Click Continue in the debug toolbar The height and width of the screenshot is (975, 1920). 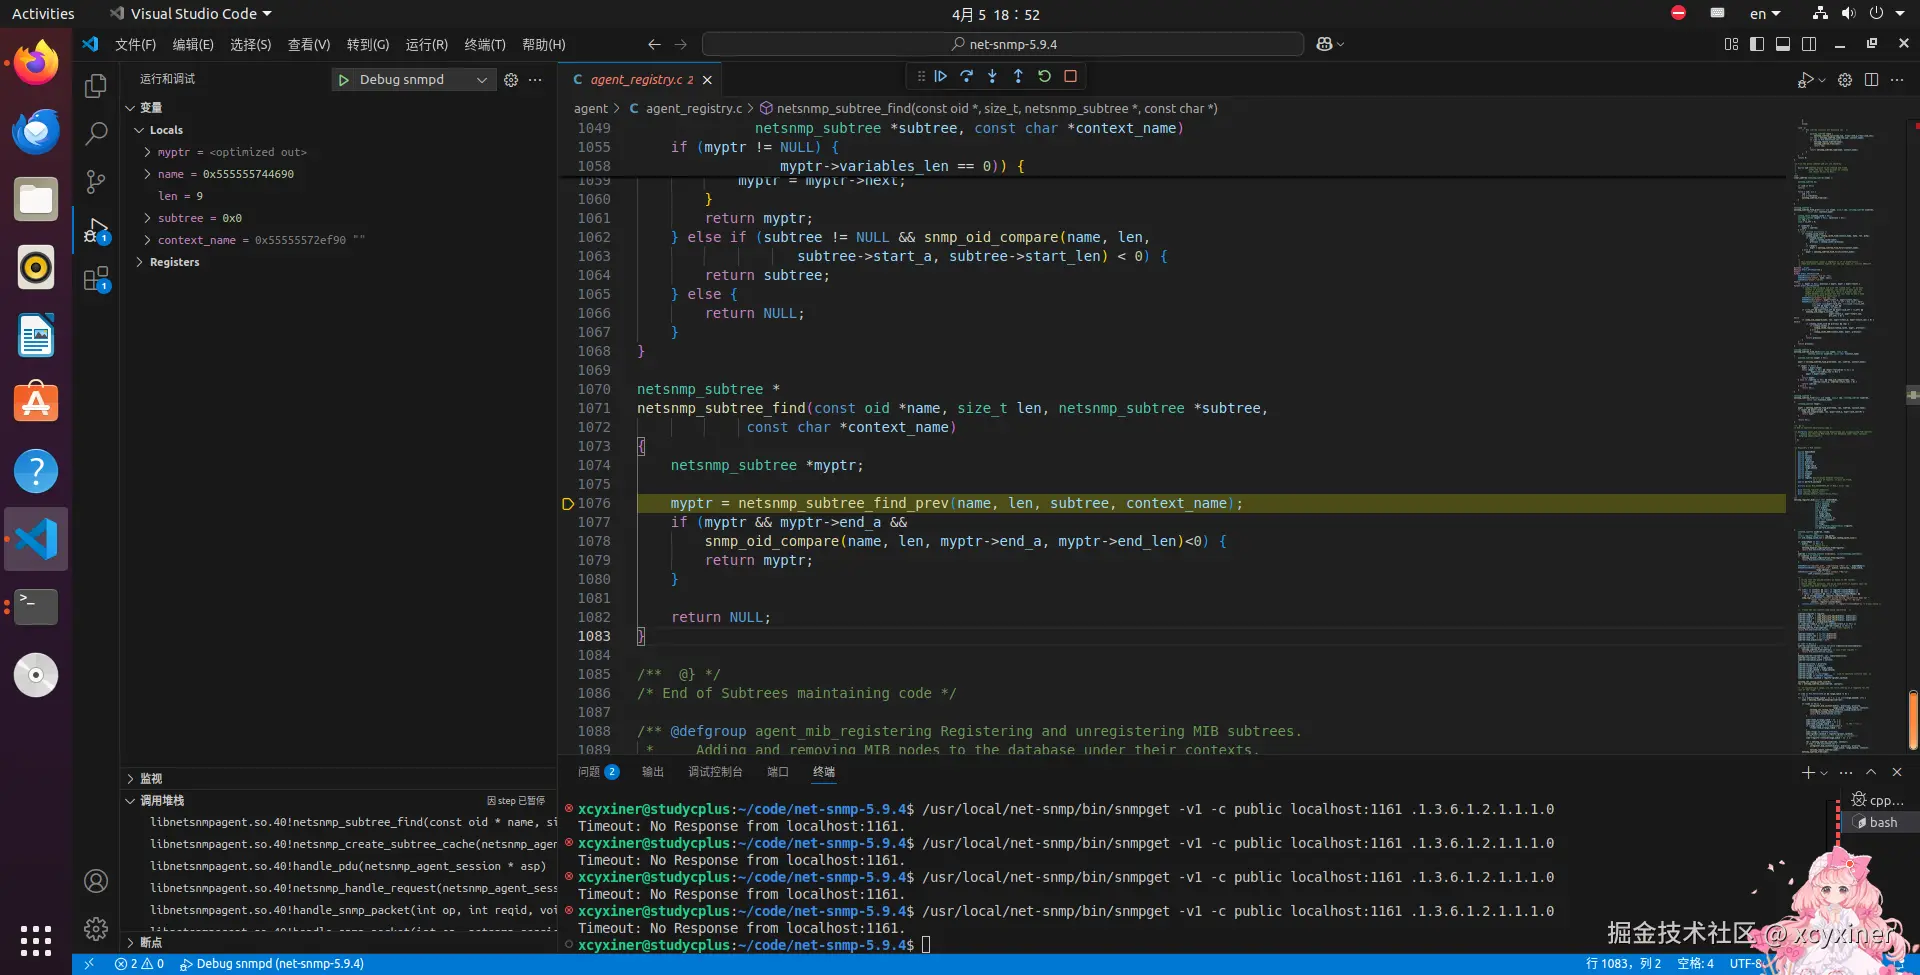(940, 76)
